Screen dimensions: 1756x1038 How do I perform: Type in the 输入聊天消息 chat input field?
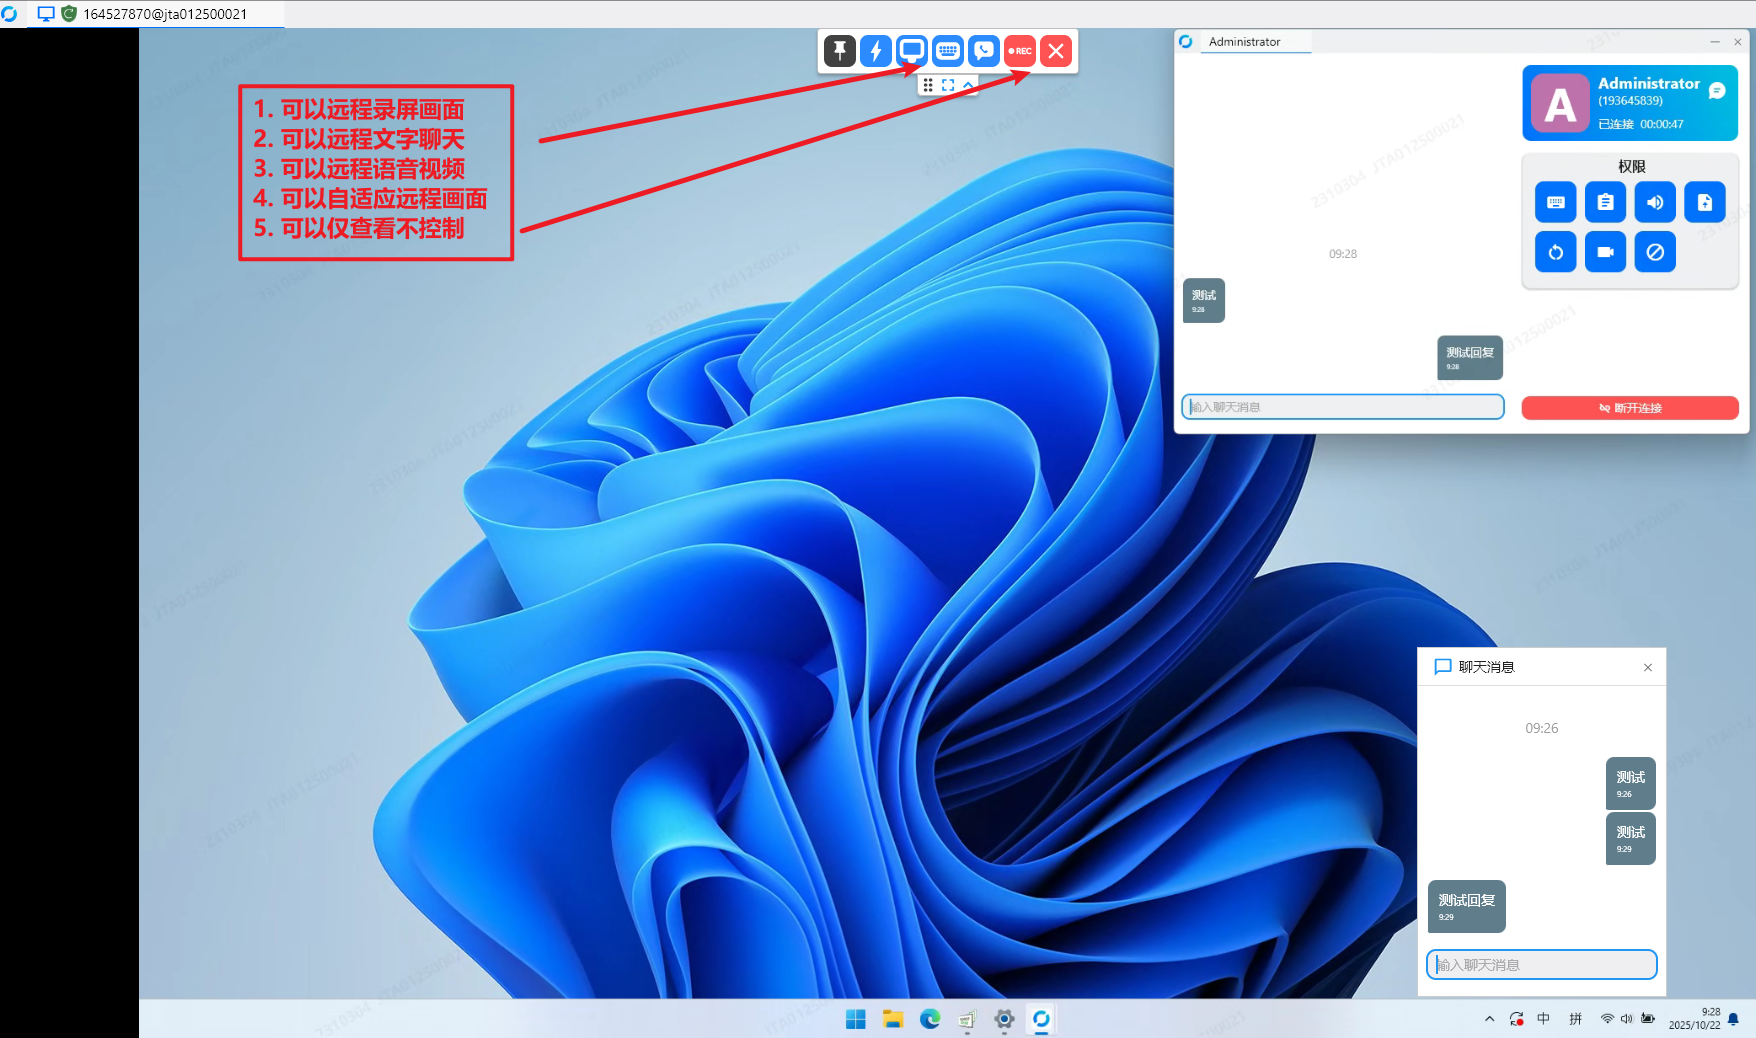[1541, 964]
